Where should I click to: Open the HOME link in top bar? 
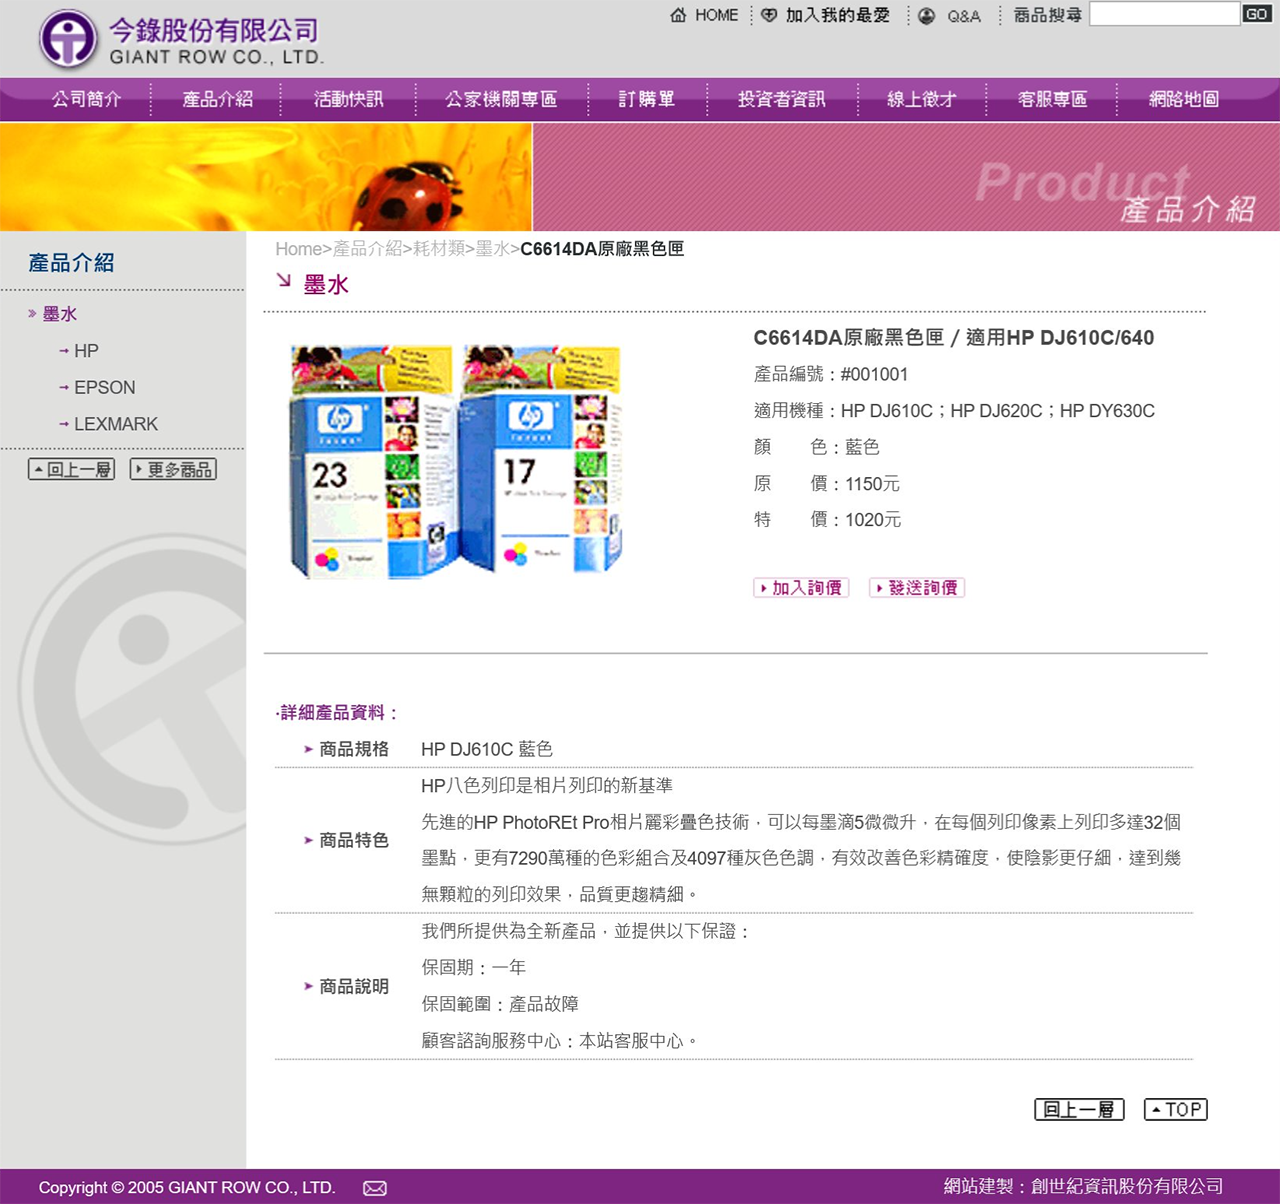tap(716, 15)
